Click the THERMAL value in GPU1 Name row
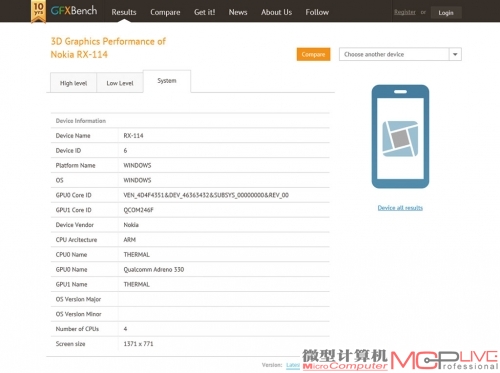 click(137, 284)
